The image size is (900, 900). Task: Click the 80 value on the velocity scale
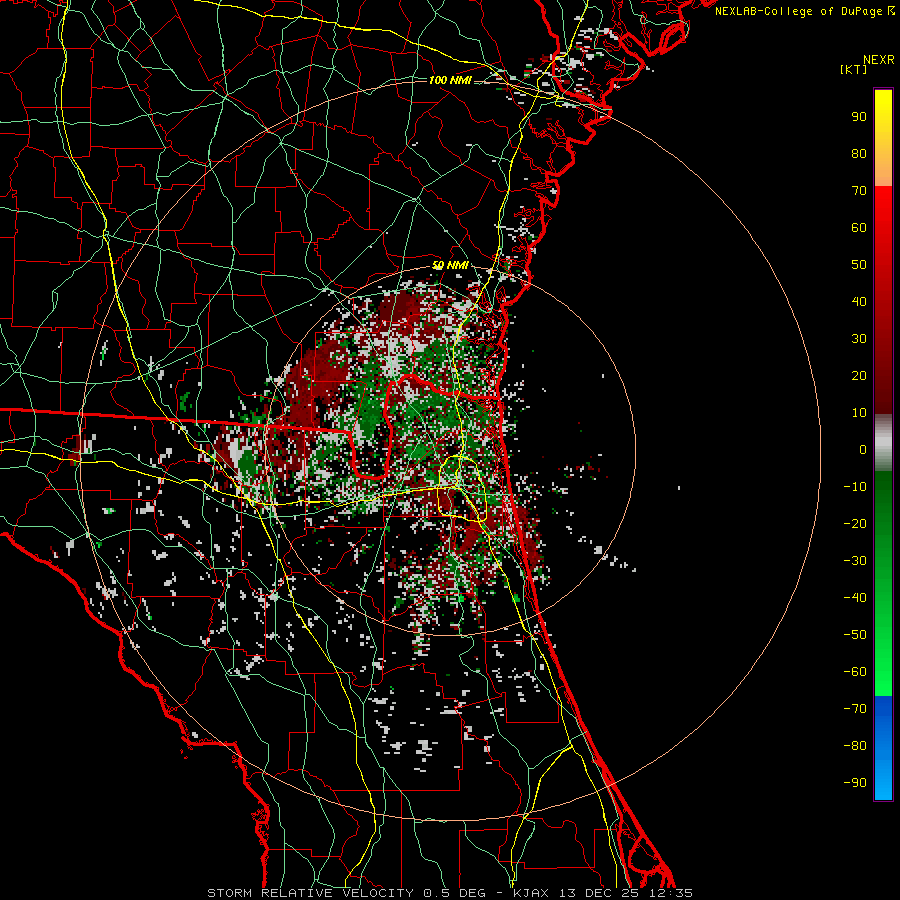[859, 154]
